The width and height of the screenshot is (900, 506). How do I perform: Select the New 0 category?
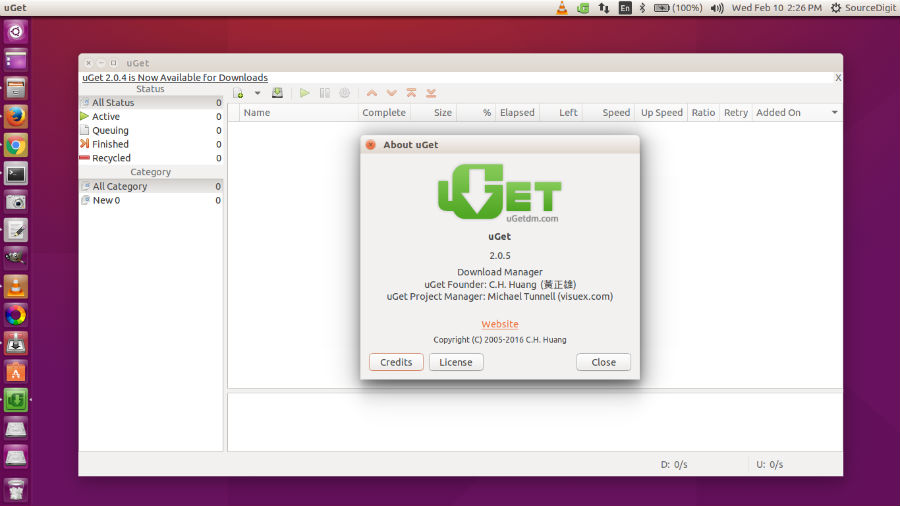pos(106,200)
